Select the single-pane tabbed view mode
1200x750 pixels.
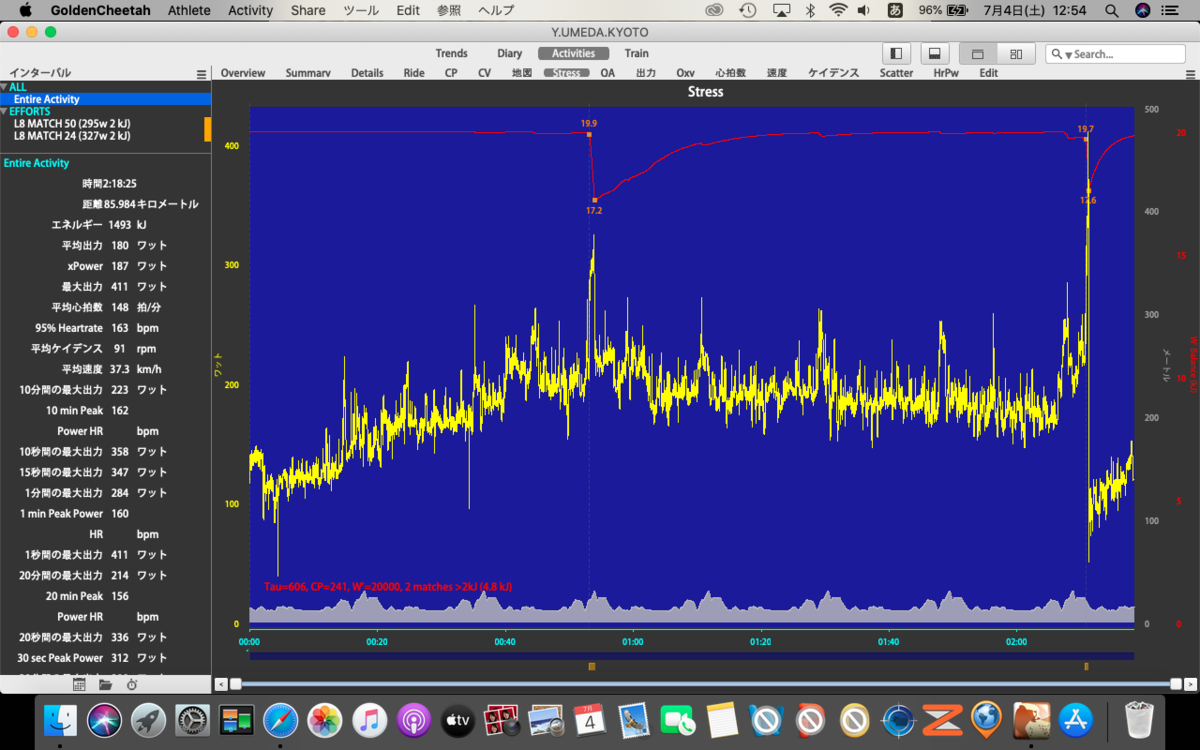point(978,54)
